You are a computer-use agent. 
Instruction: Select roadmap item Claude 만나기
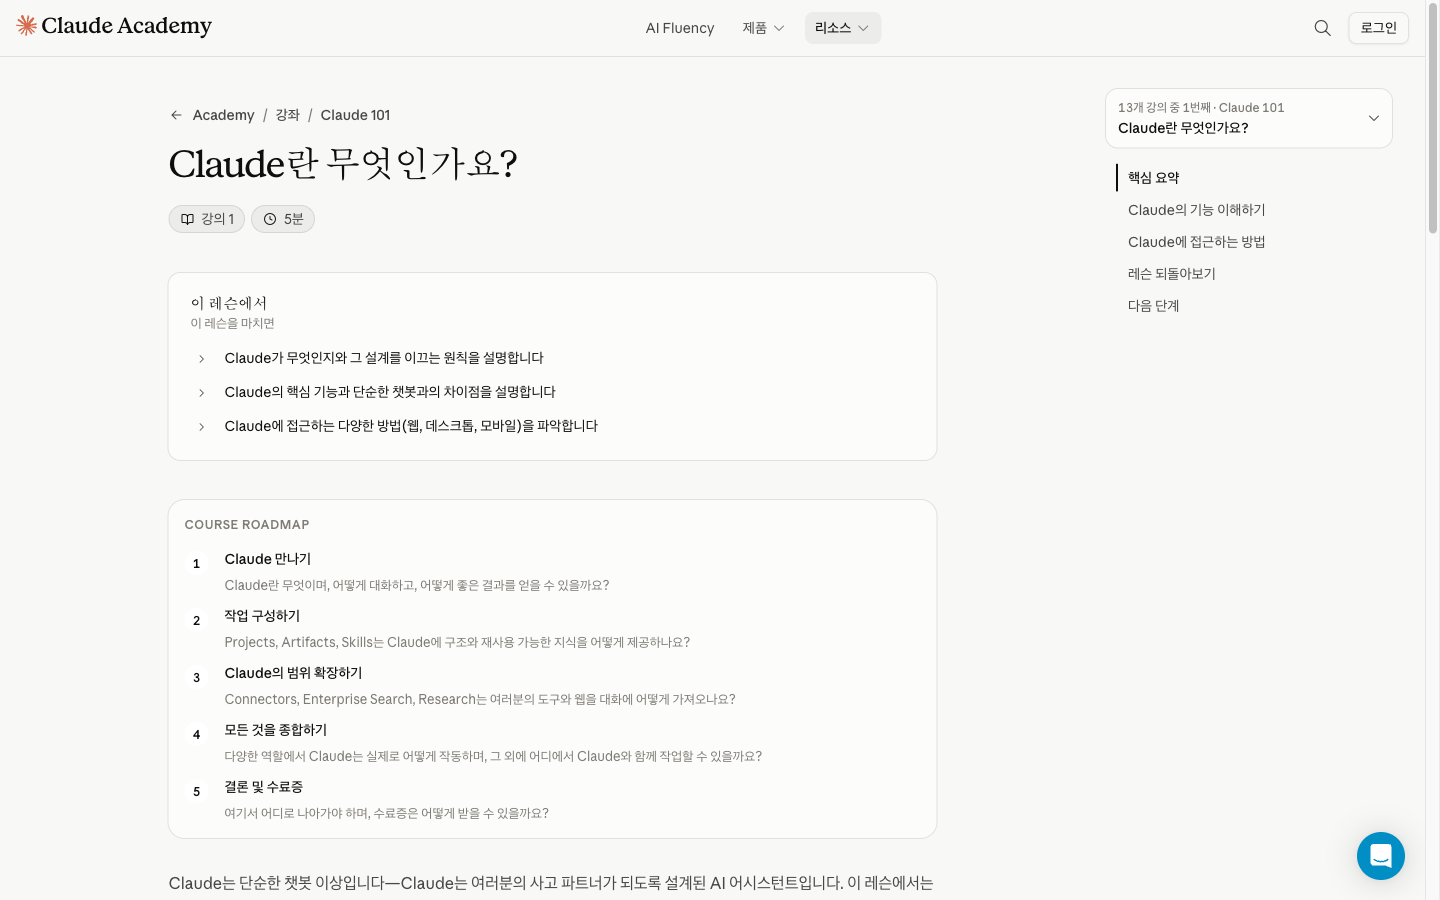pos(267,559)
